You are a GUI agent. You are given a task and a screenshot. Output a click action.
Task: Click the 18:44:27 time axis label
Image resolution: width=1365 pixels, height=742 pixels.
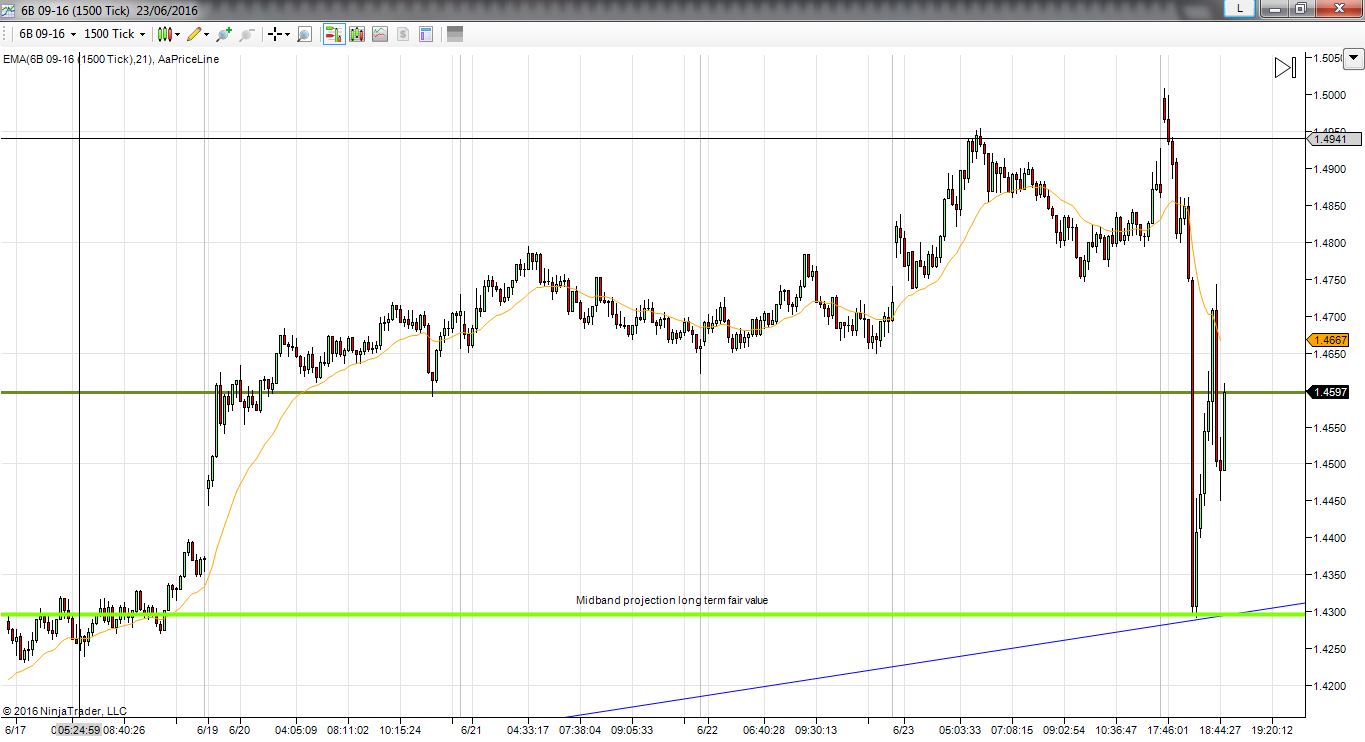coord(1221,730)
